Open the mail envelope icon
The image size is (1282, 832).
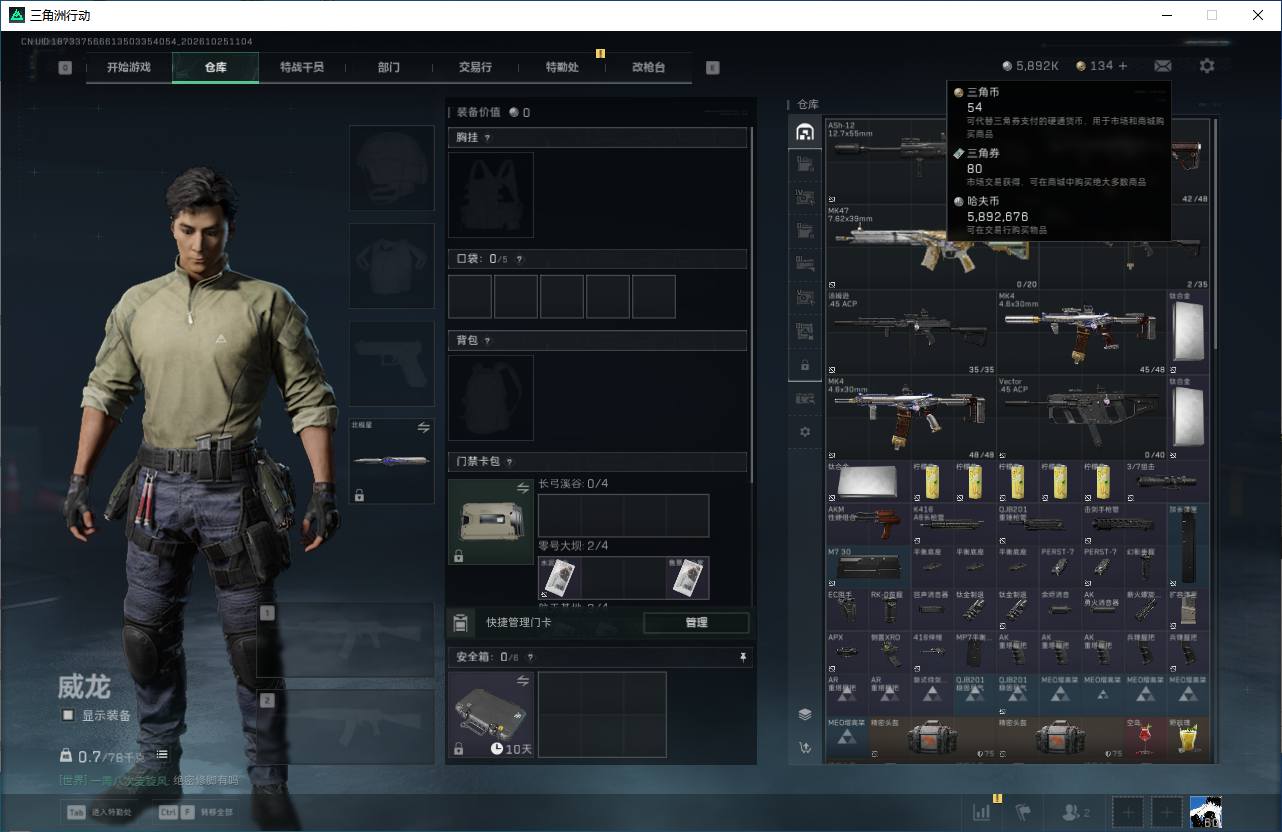click(1162, 66)
